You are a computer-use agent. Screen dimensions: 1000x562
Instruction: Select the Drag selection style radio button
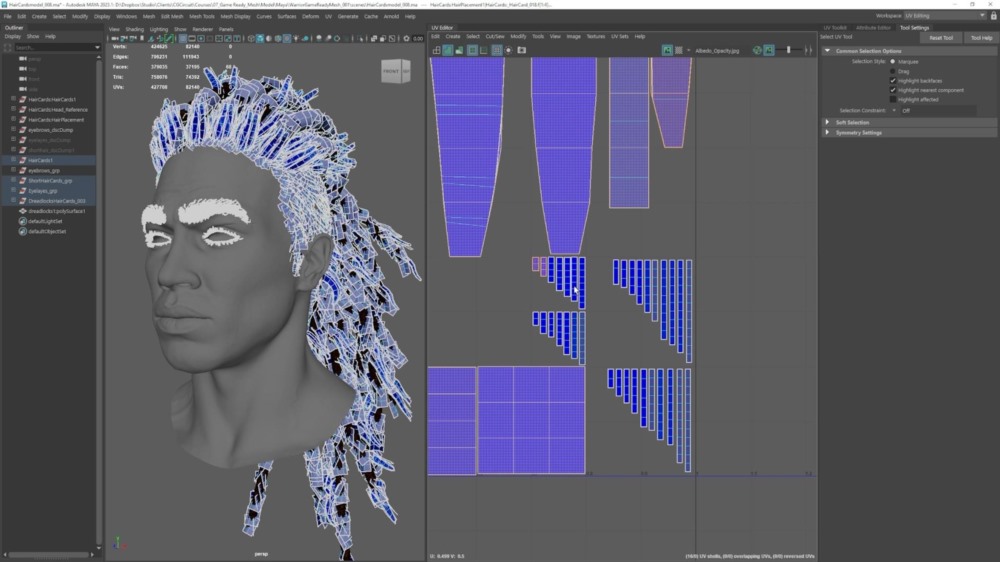pos(892,71)
